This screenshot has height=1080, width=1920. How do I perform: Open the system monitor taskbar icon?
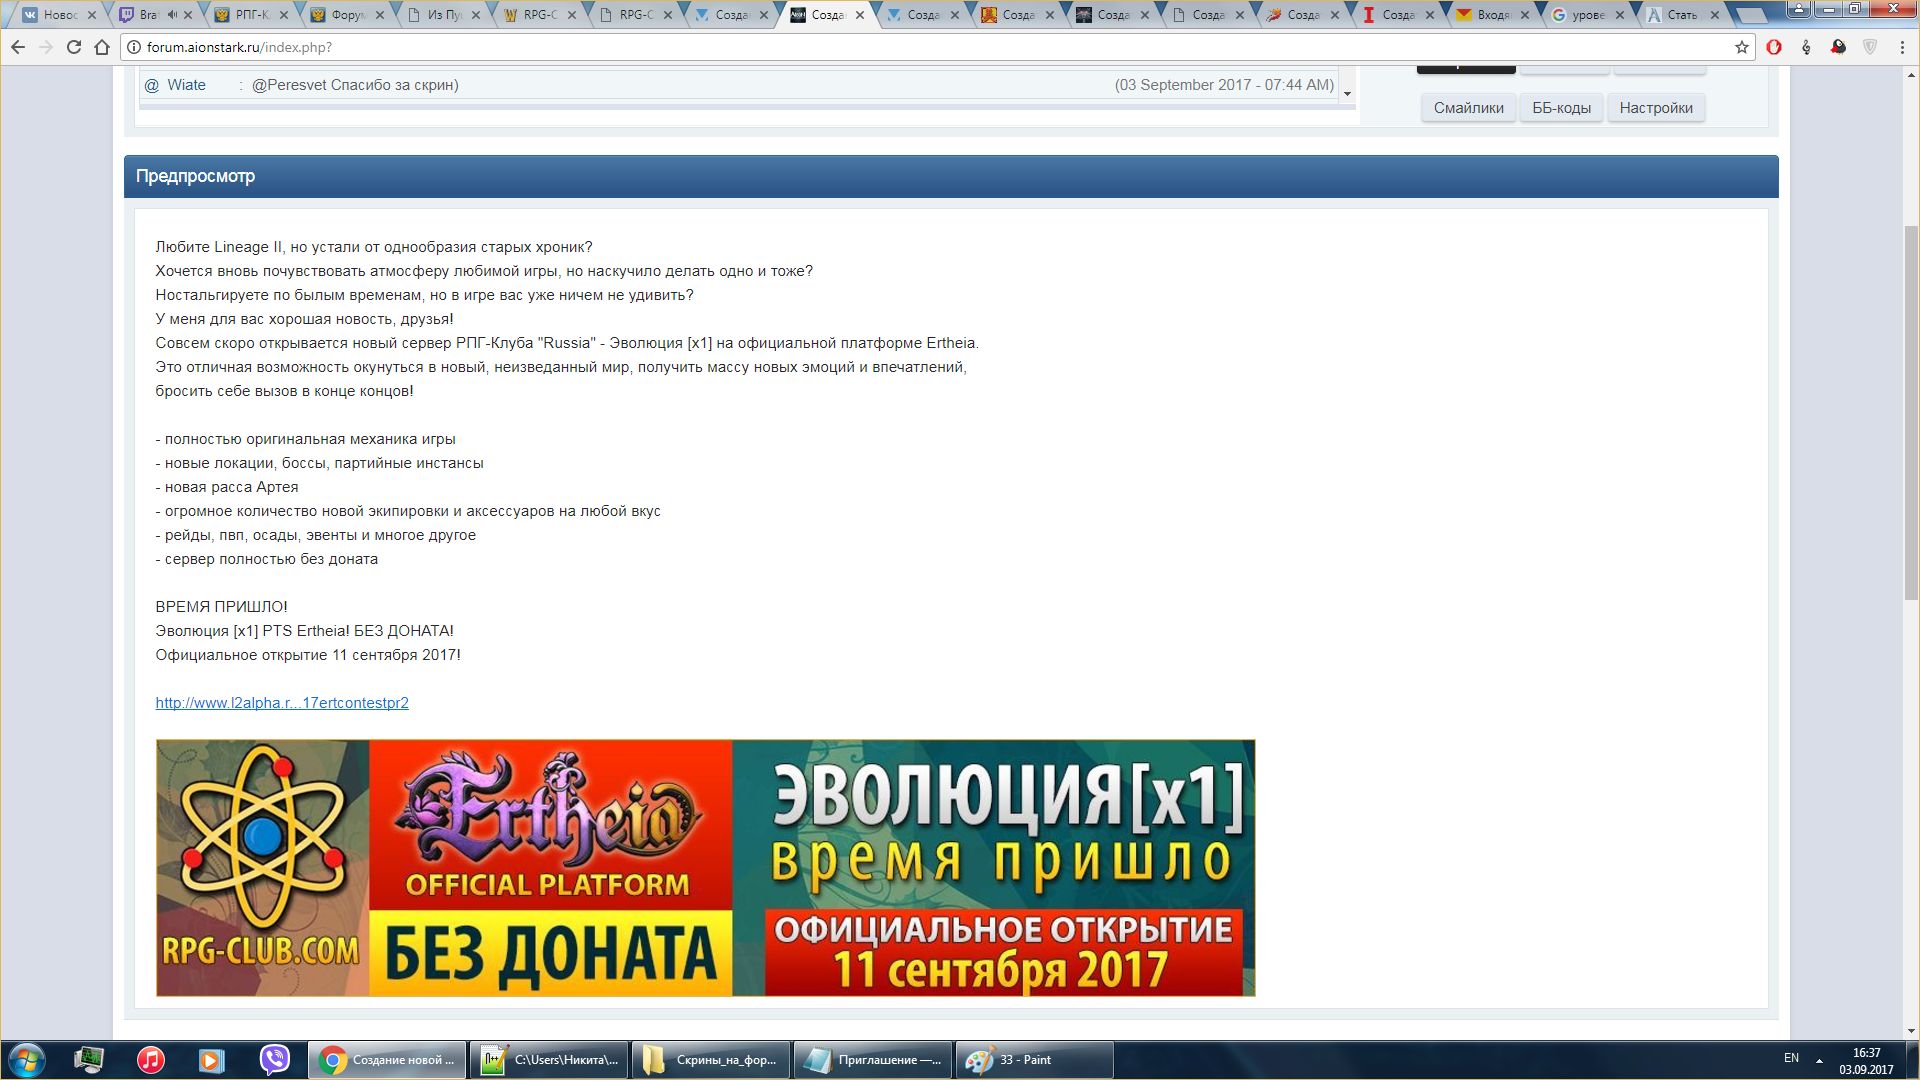89,1060
